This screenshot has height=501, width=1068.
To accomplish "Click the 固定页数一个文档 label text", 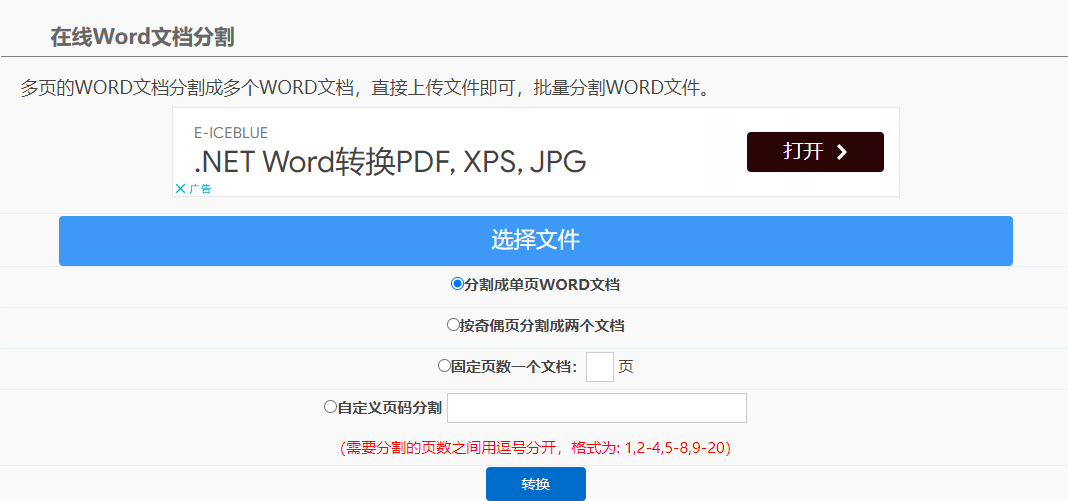I will coord(514,367).
